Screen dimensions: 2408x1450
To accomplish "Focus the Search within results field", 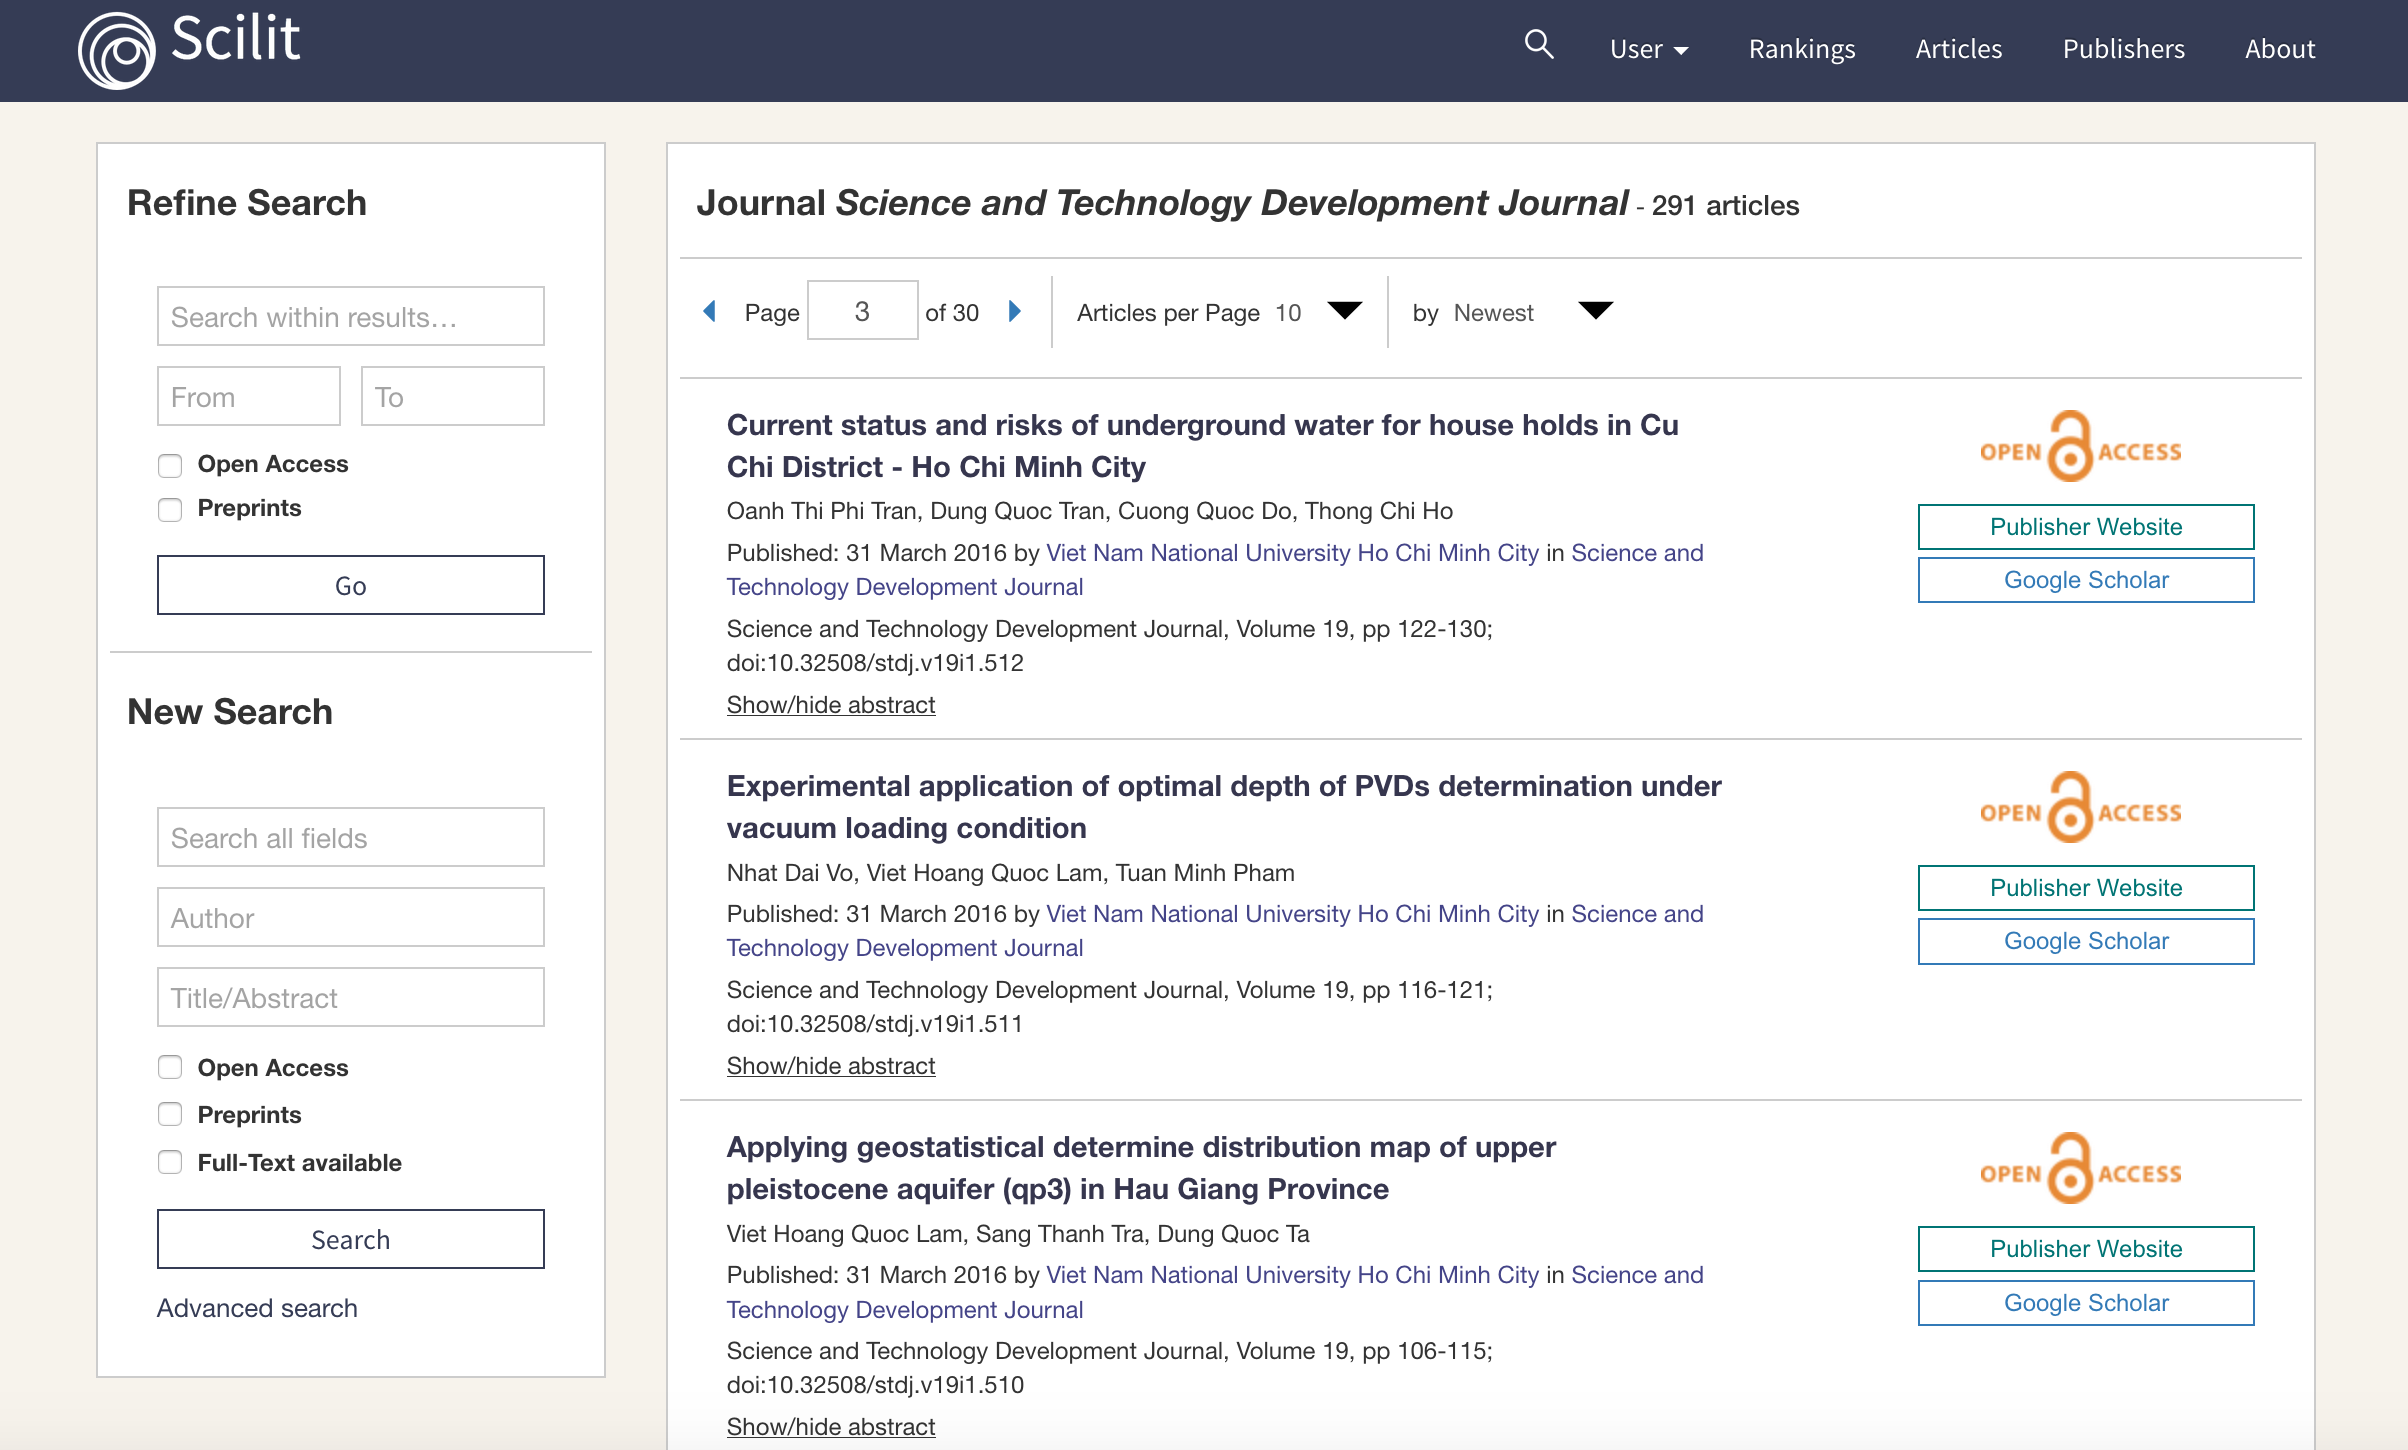I will [351, 316].
